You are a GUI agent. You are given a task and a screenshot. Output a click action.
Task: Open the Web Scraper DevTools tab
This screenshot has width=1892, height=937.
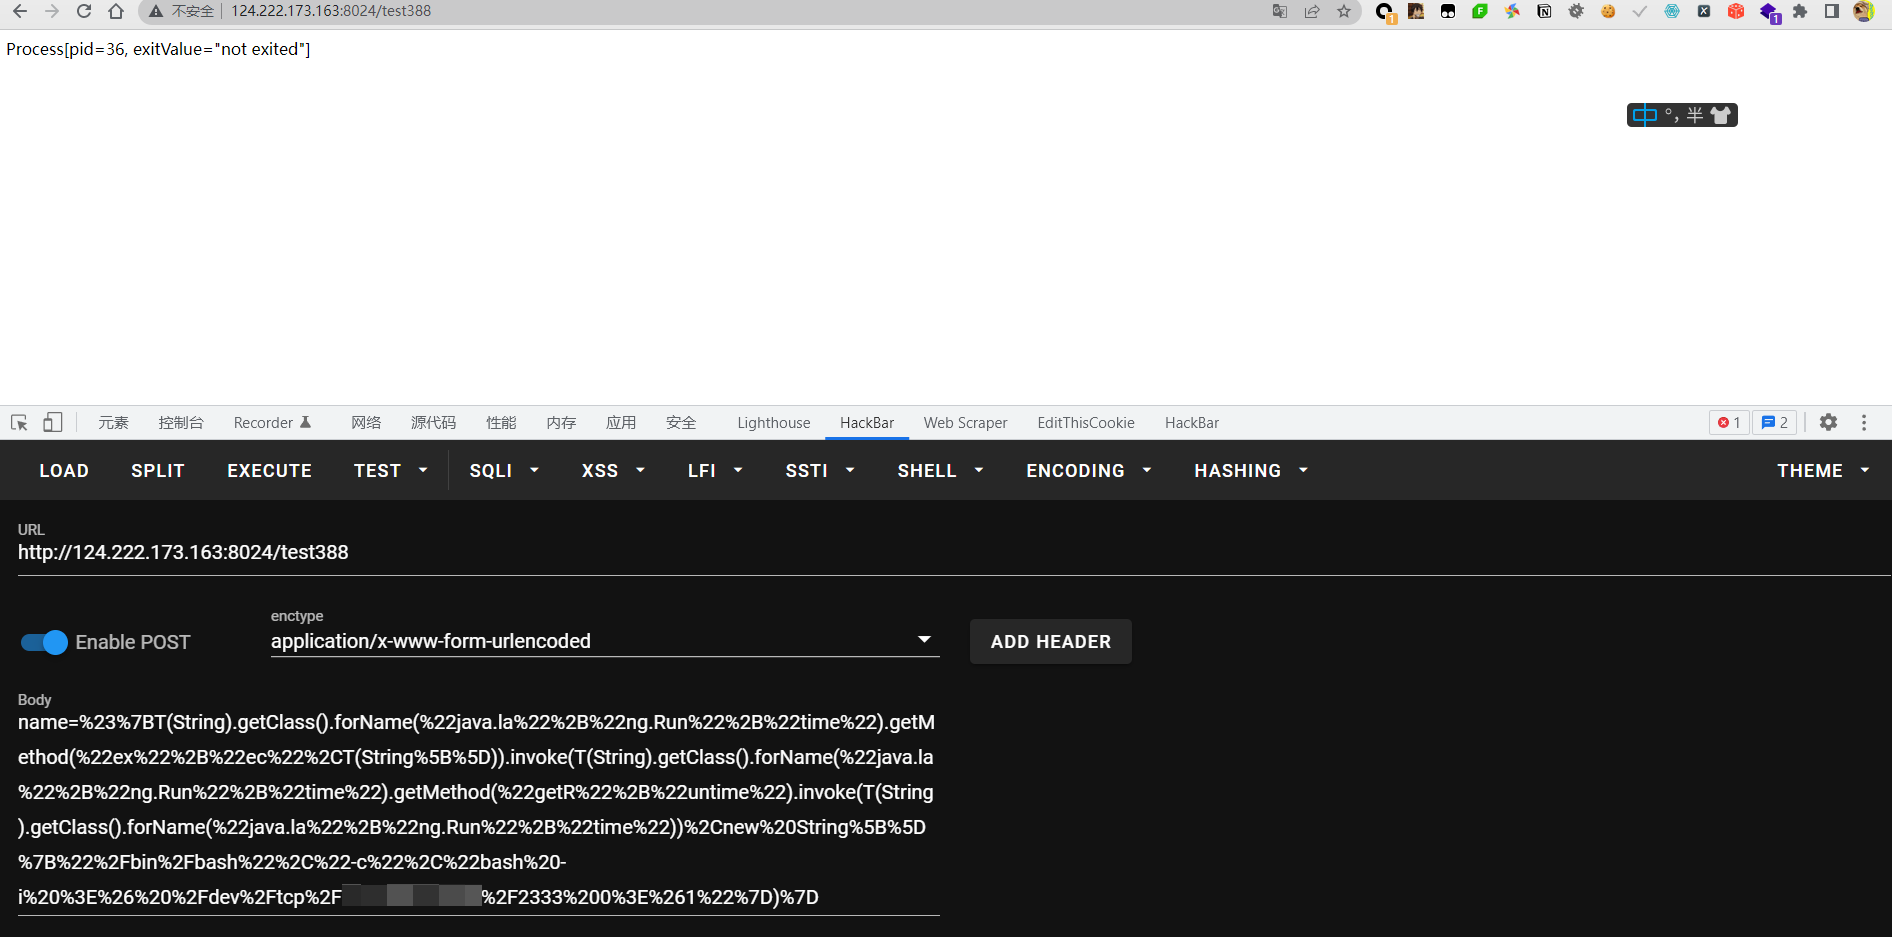(965, 422)
